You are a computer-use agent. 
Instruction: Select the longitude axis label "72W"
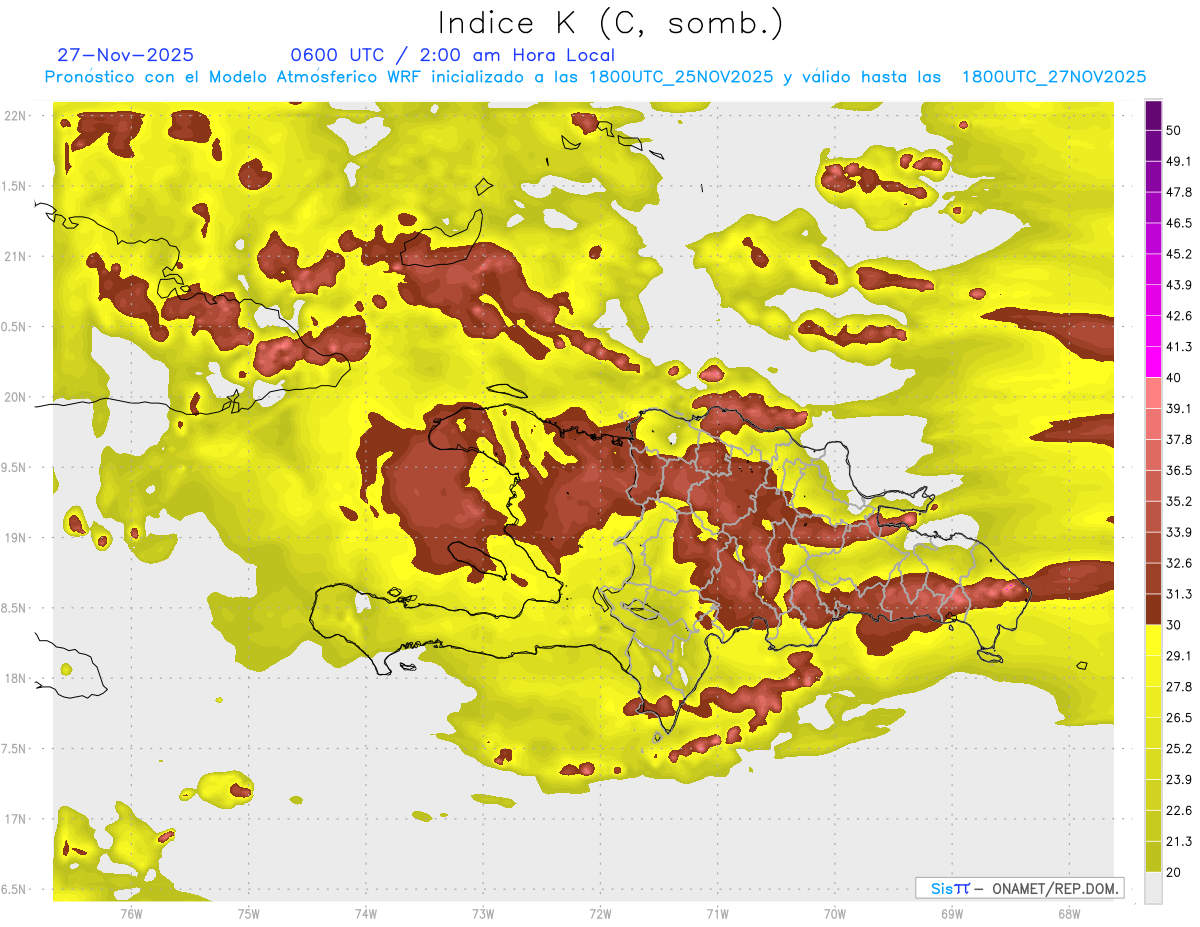coord(600,913)
